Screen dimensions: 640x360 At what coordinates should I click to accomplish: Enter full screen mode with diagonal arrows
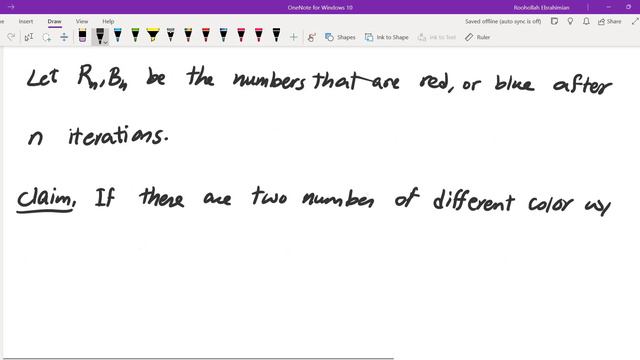[635, 21]
